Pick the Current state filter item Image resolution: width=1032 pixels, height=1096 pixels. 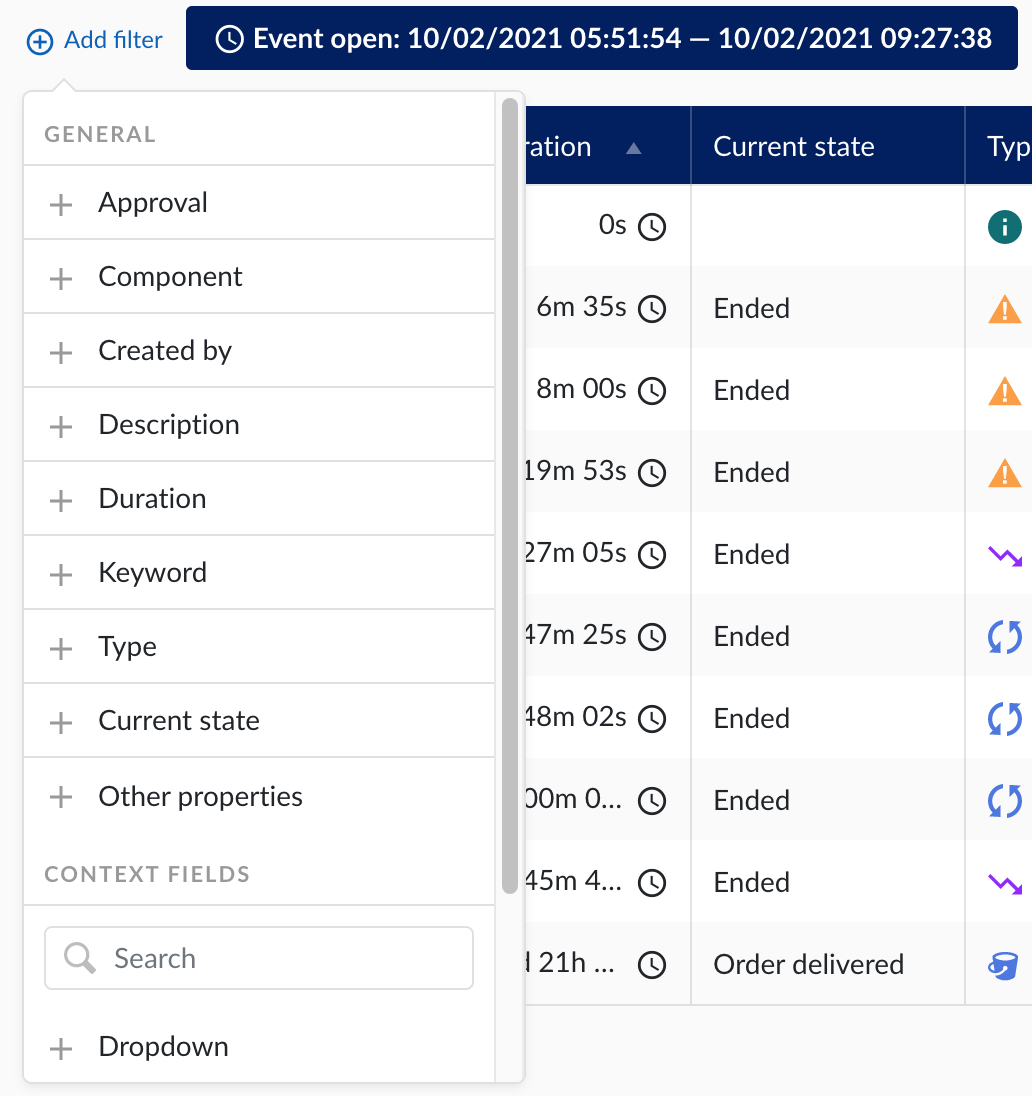coord(178,721)
